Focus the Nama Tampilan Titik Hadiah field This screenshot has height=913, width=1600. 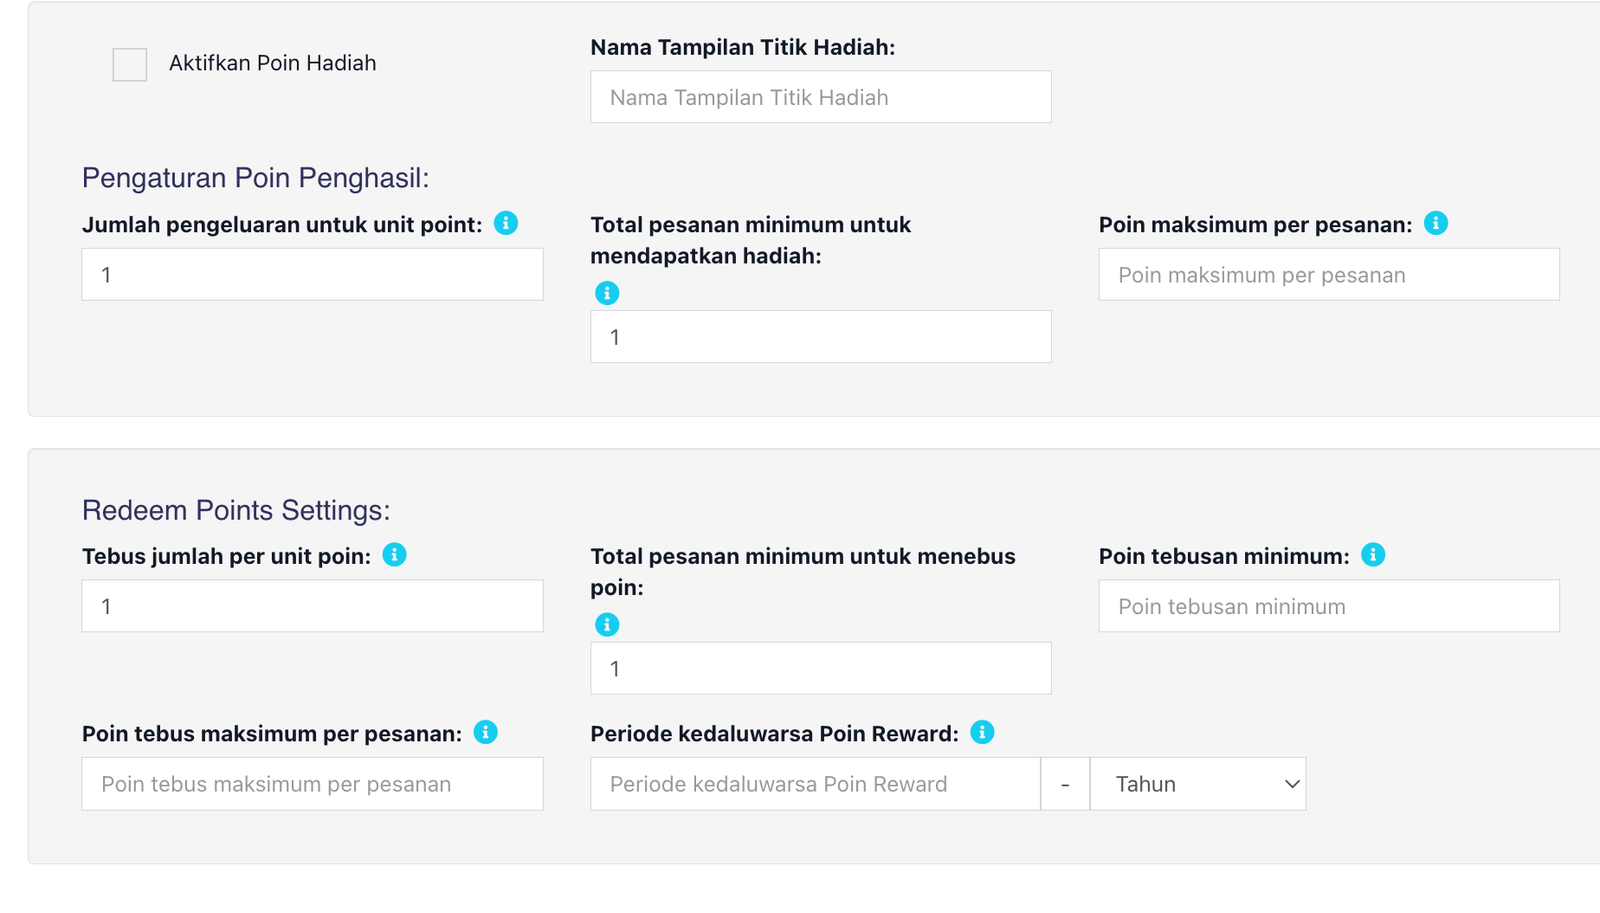[x=820, y=97]
